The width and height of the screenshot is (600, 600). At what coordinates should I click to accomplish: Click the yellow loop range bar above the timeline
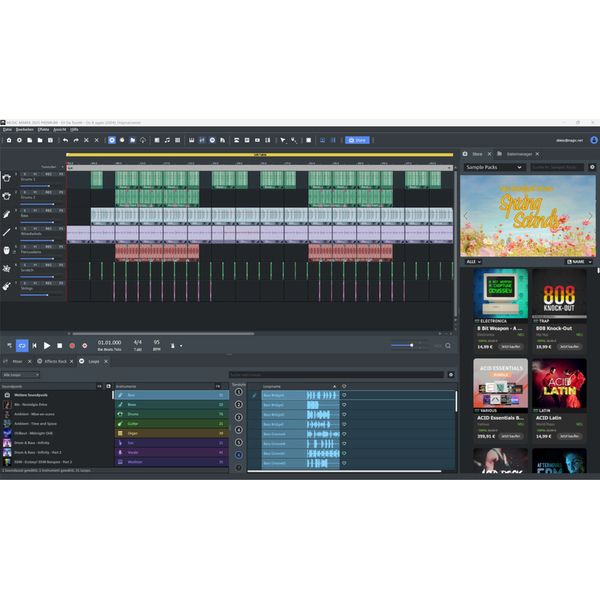[260, 155]
